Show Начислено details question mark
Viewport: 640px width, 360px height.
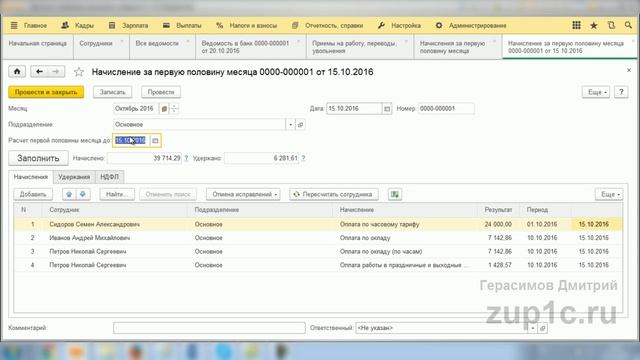click(186, 158)
